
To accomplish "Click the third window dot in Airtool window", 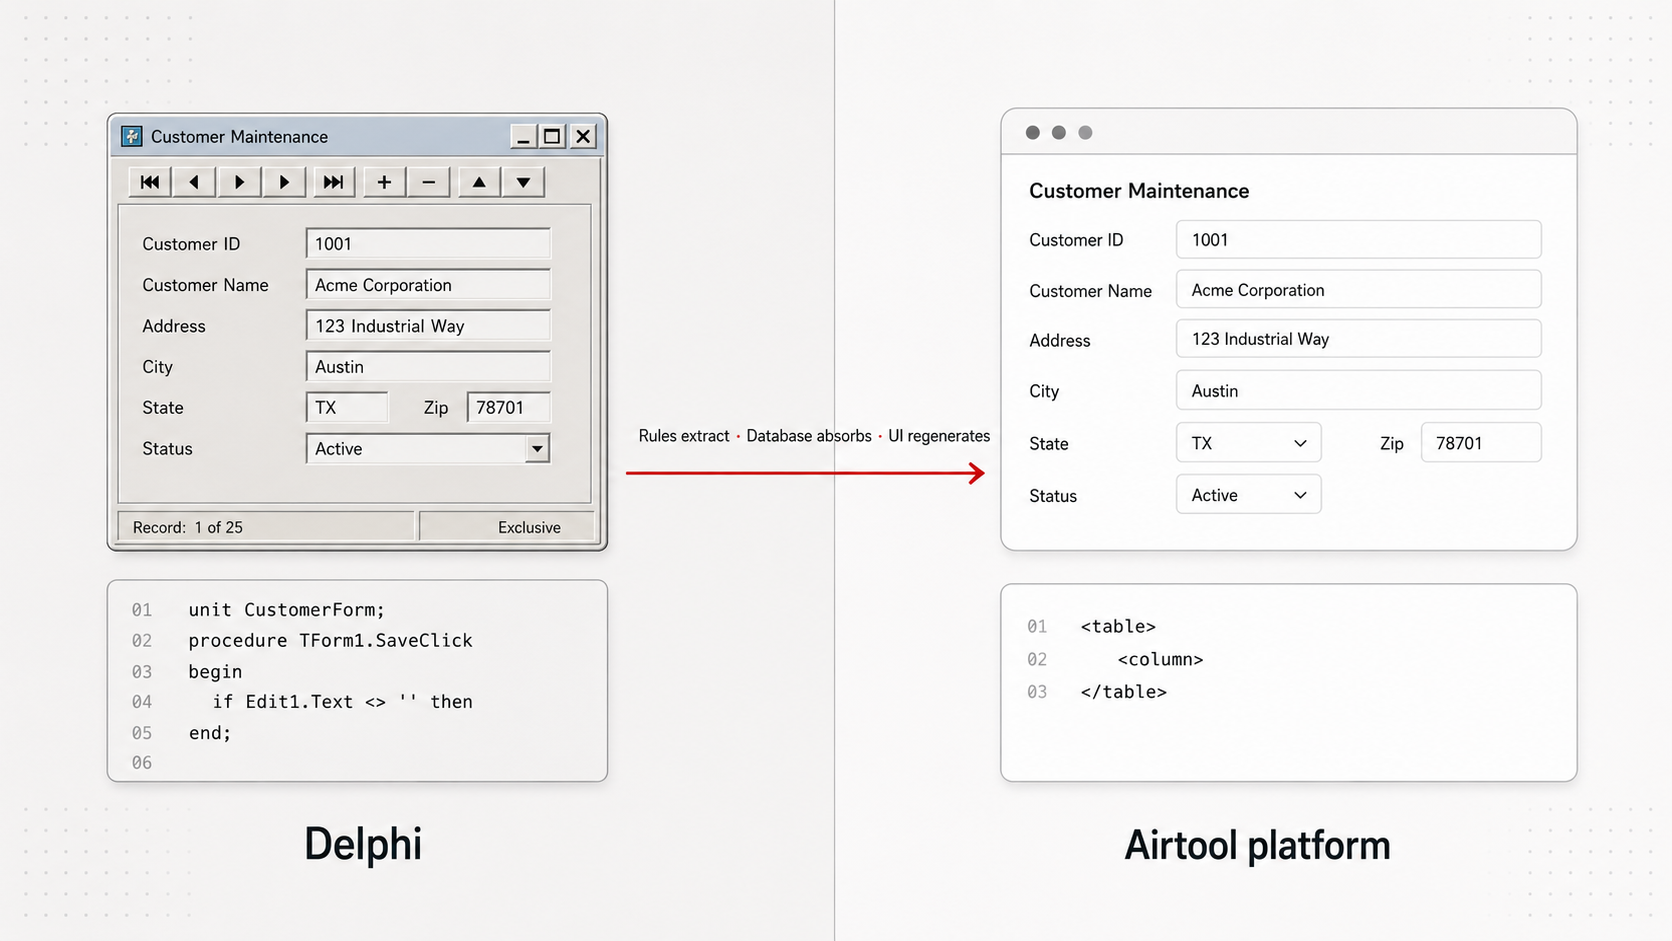I will tap(1085, 132).
